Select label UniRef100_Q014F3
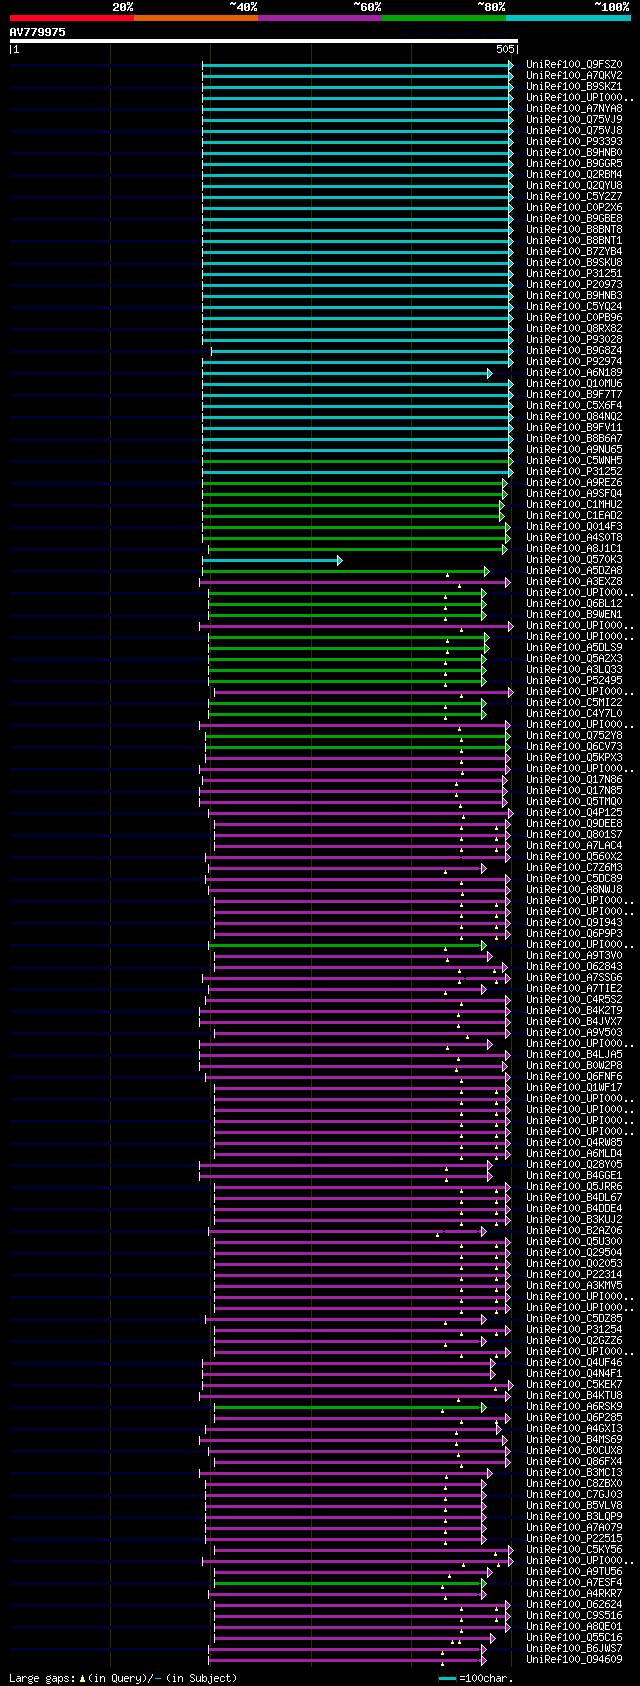 [574, 526]
